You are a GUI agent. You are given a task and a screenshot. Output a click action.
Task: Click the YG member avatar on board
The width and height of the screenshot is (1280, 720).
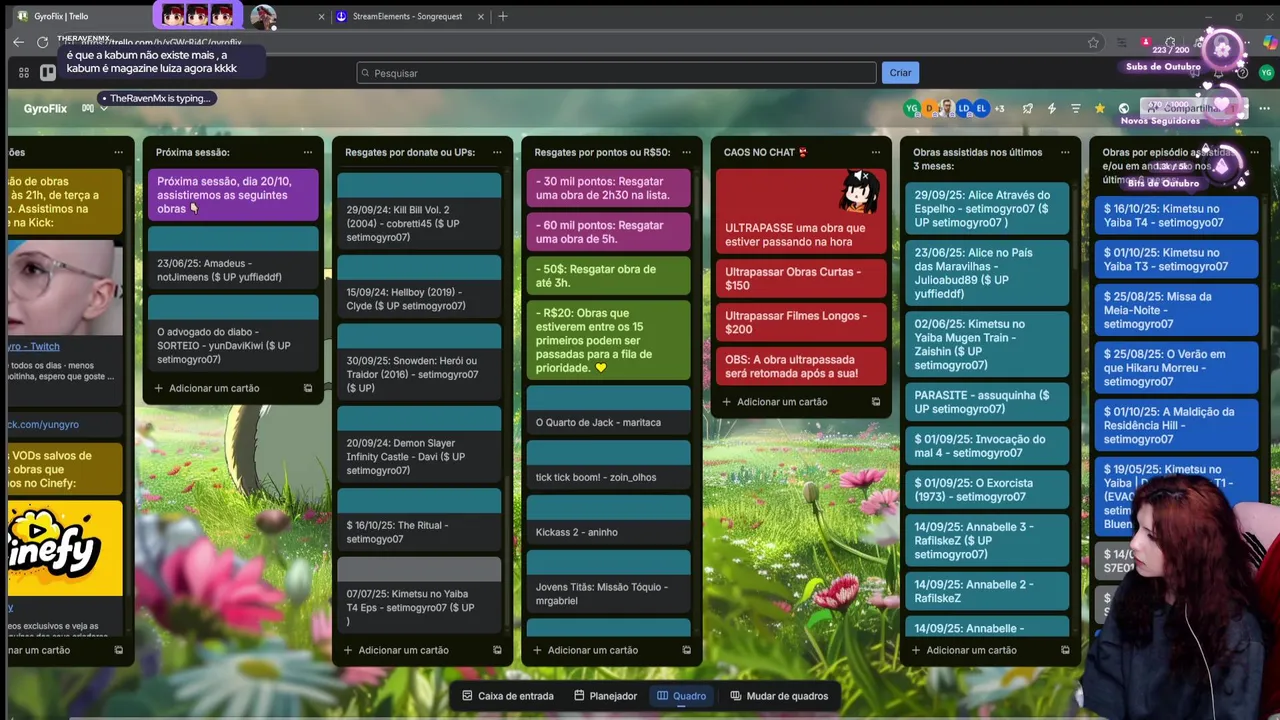tap(911, 108)
